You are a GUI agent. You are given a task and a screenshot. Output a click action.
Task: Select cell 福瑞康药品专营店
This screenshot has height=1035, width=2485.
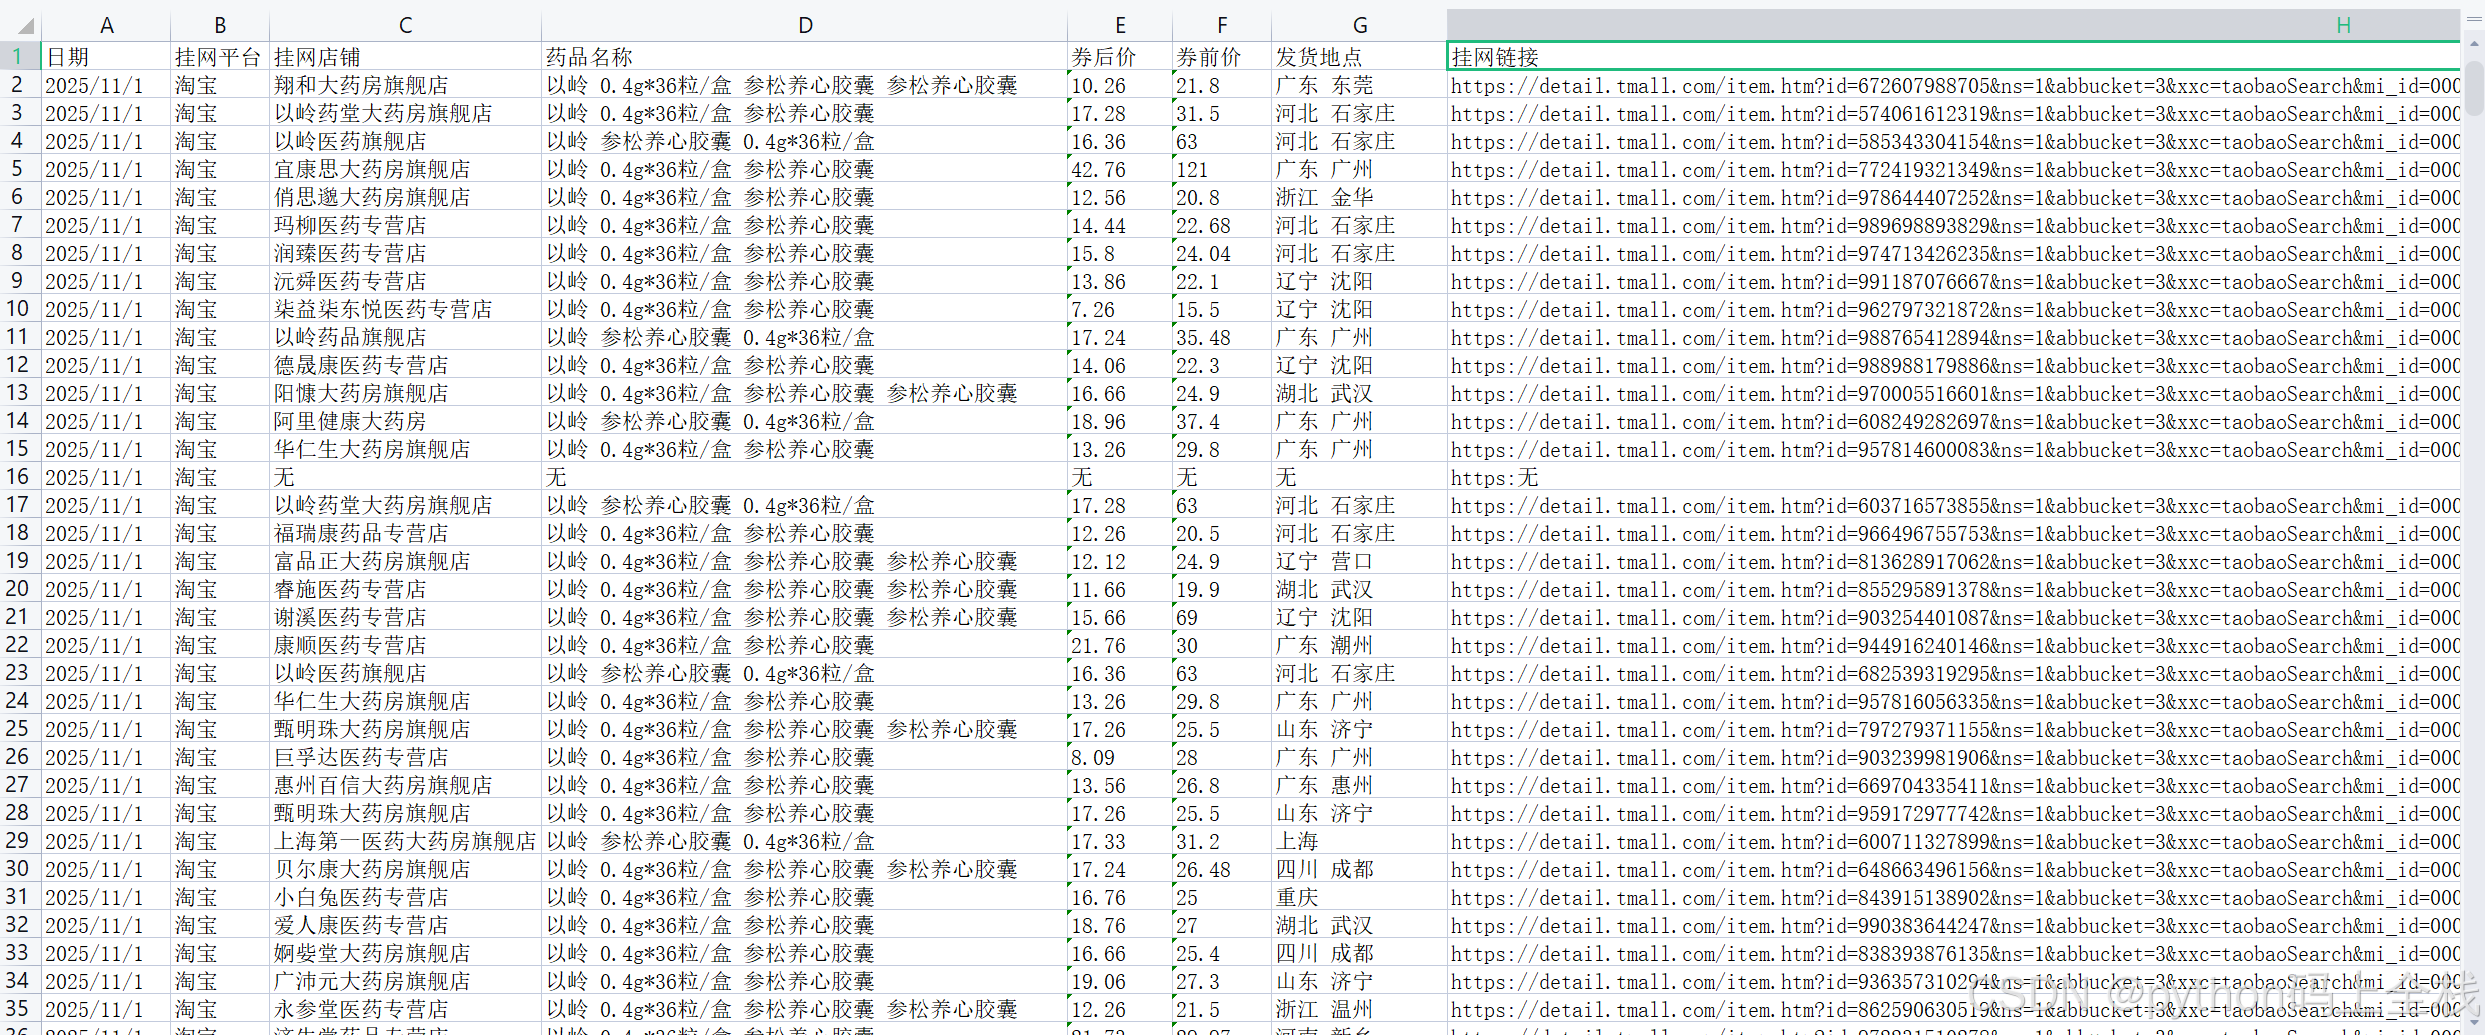click(405, 533)
